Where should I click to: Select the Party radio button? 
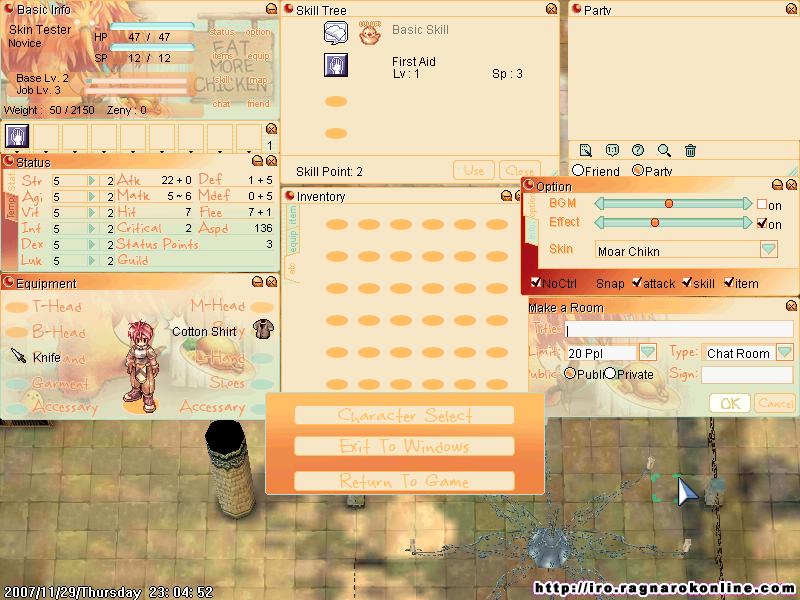point(637,170)
